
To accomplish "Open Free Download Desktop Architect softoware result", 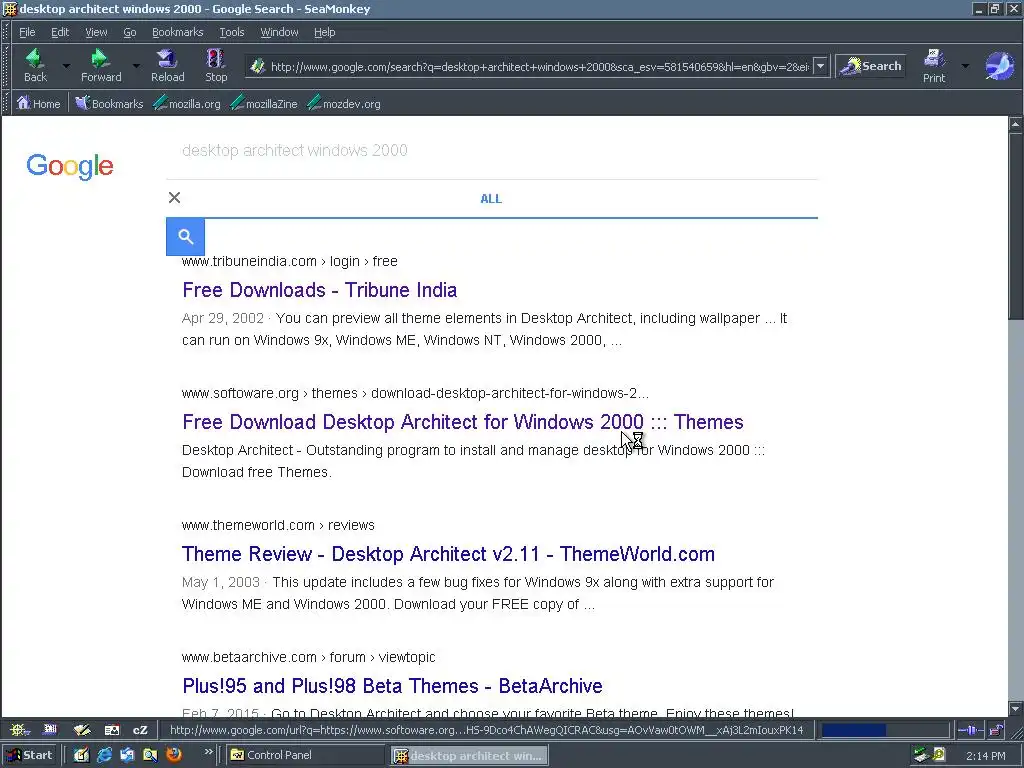I will [x=462, y=422].
